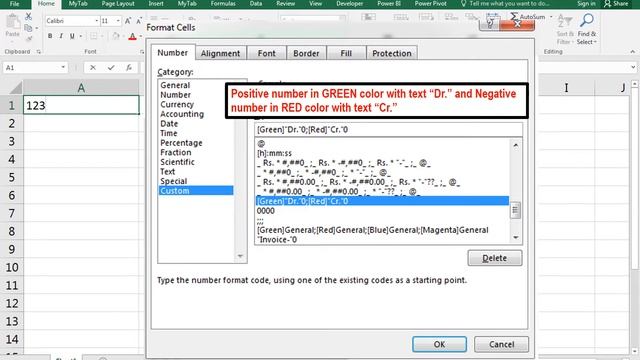Click the Increase Font Size icon
Image resolution: width=640 pixels, height=360 pixels.
pos(128,20)
